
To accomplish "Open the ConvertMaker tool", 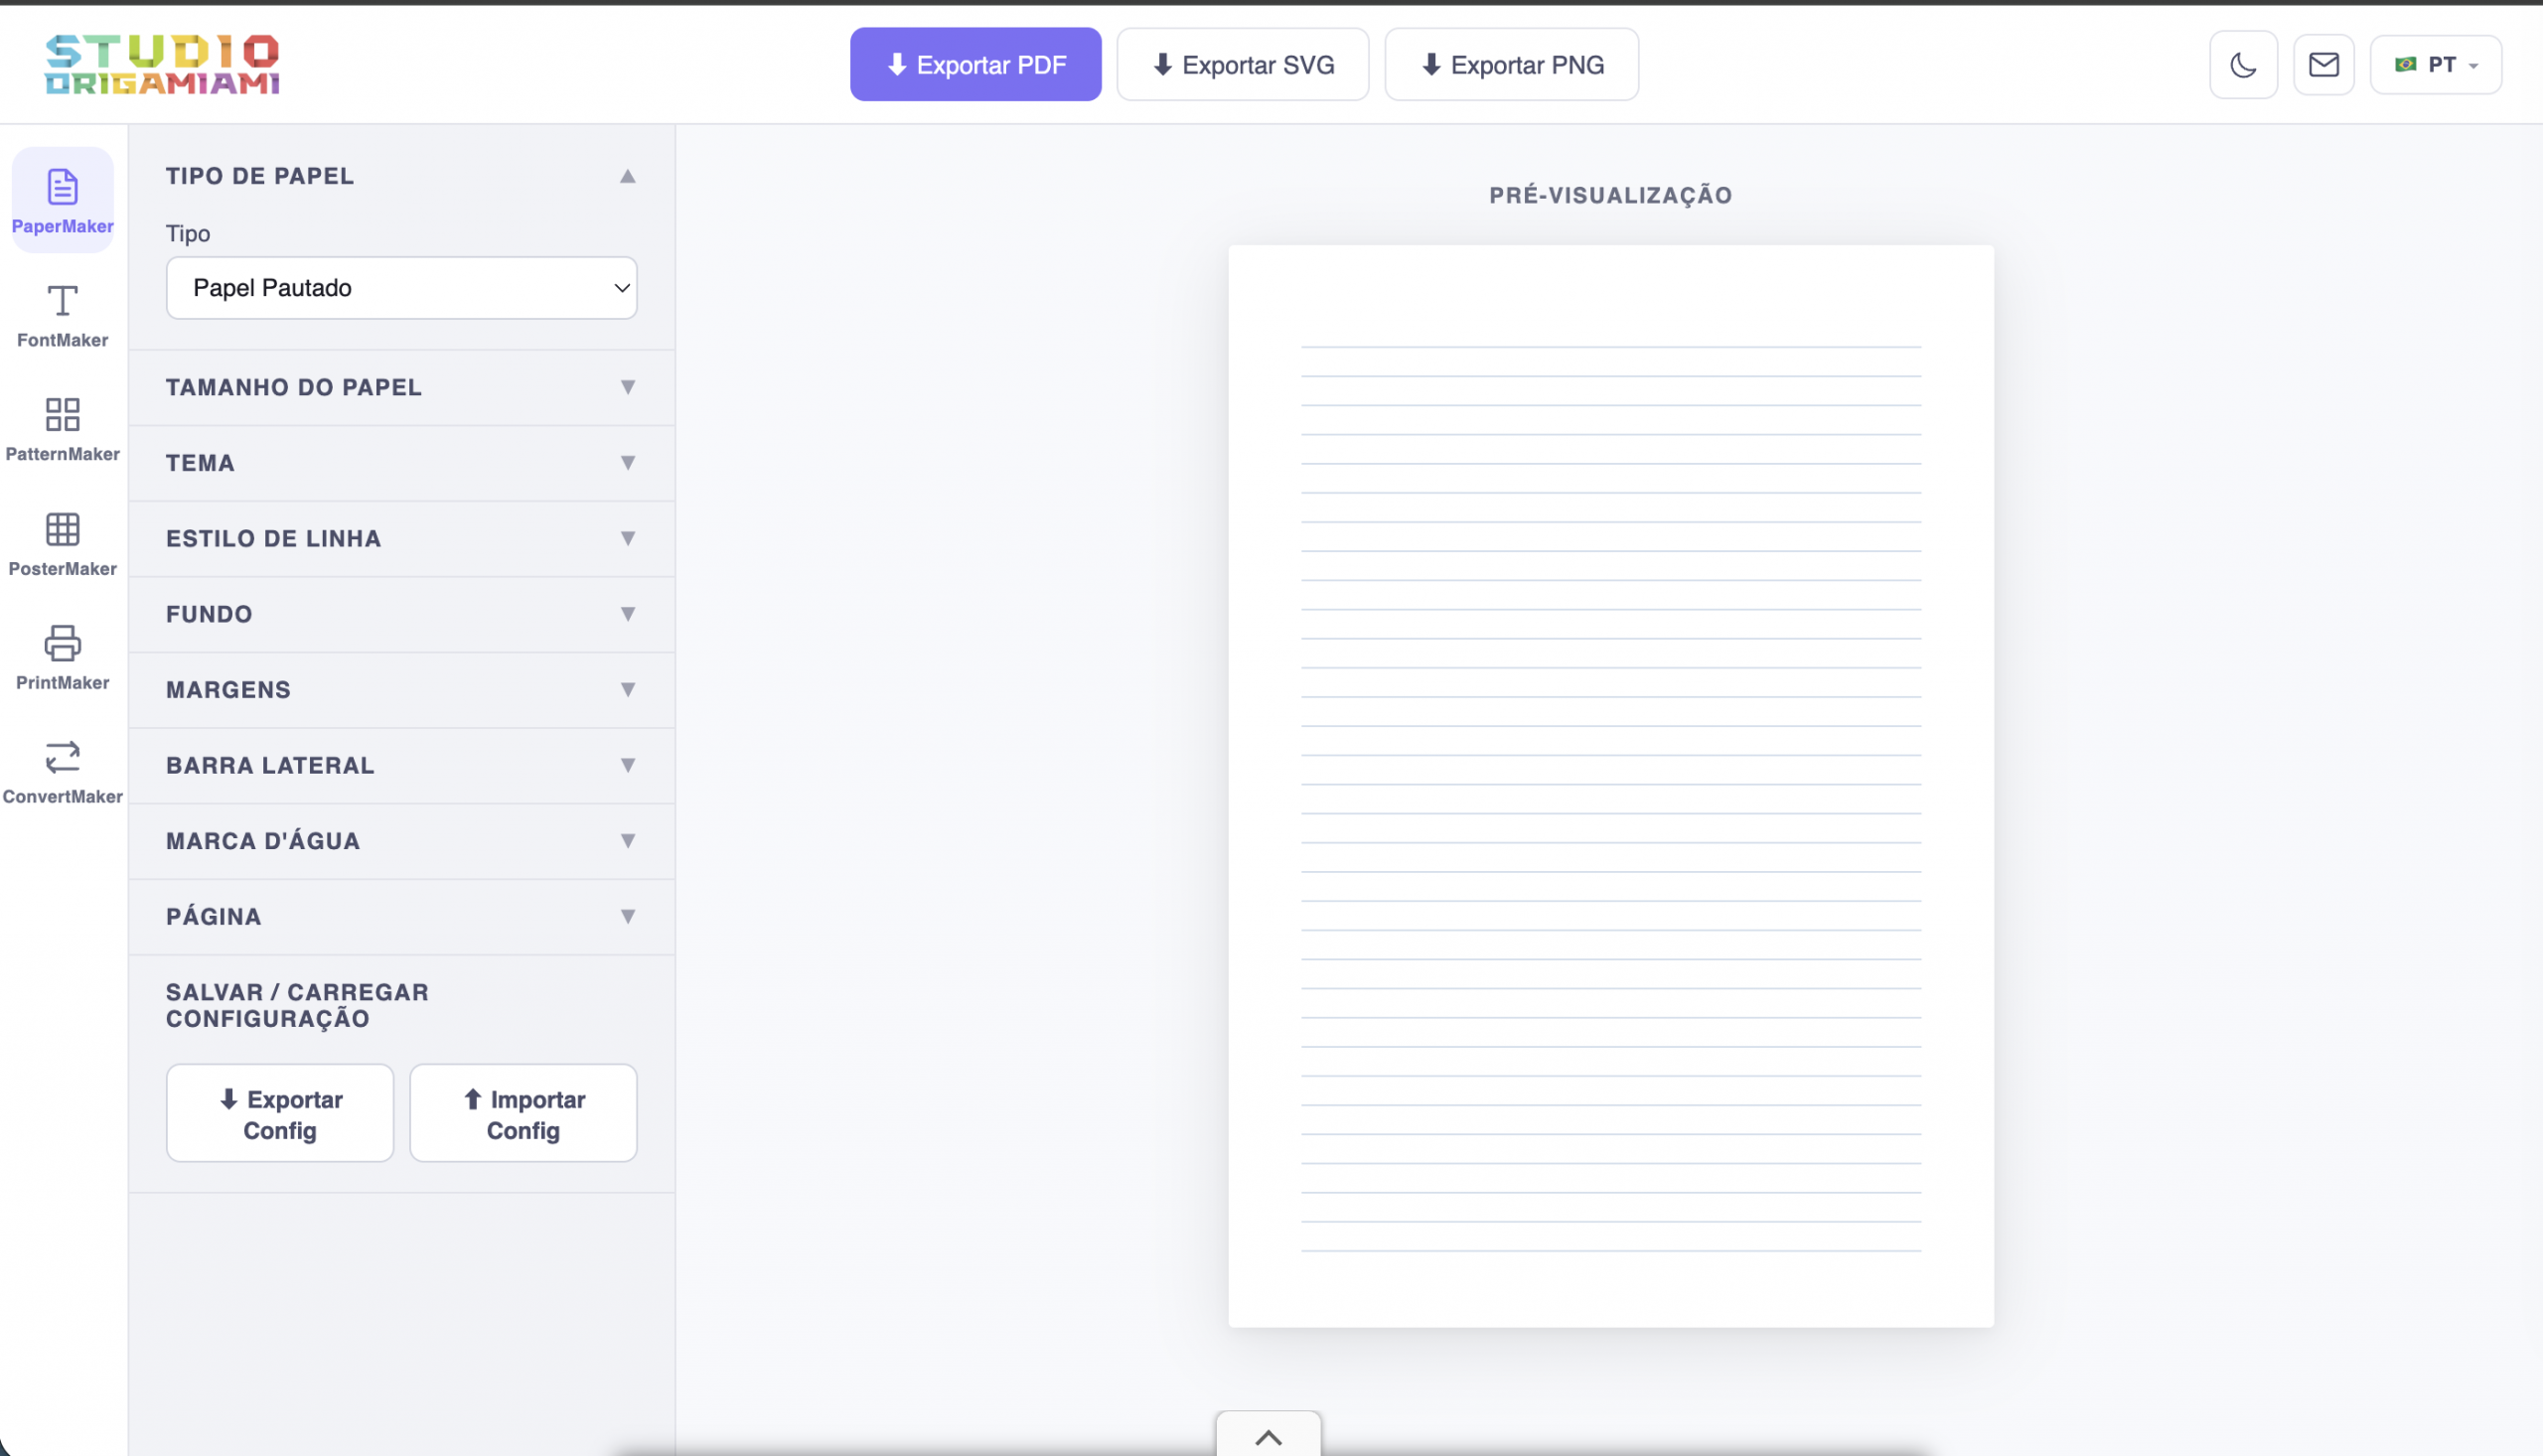I will click(x=62, y=771).
